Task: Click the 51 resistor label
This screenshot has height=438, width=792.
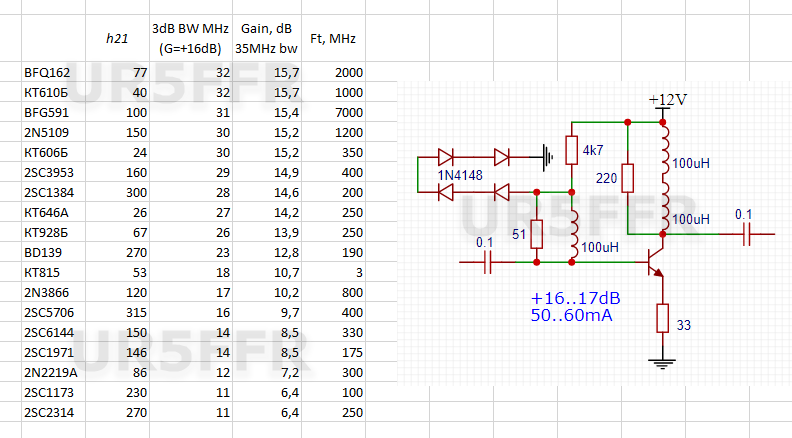Action: click(x=519, y=234)
